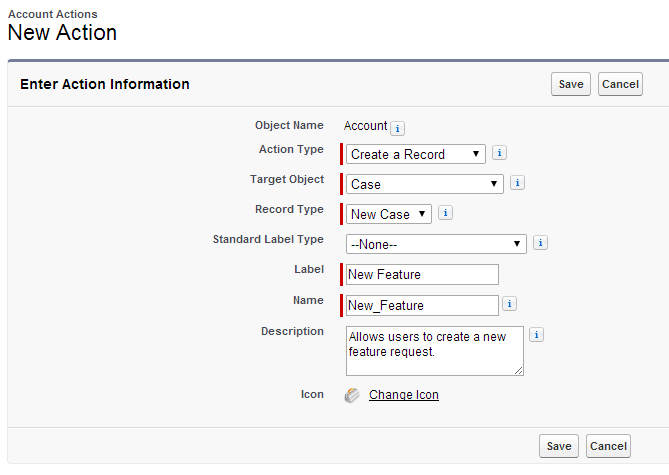
Task: Click the bottom Cancel button
Action: pos(608,446)
